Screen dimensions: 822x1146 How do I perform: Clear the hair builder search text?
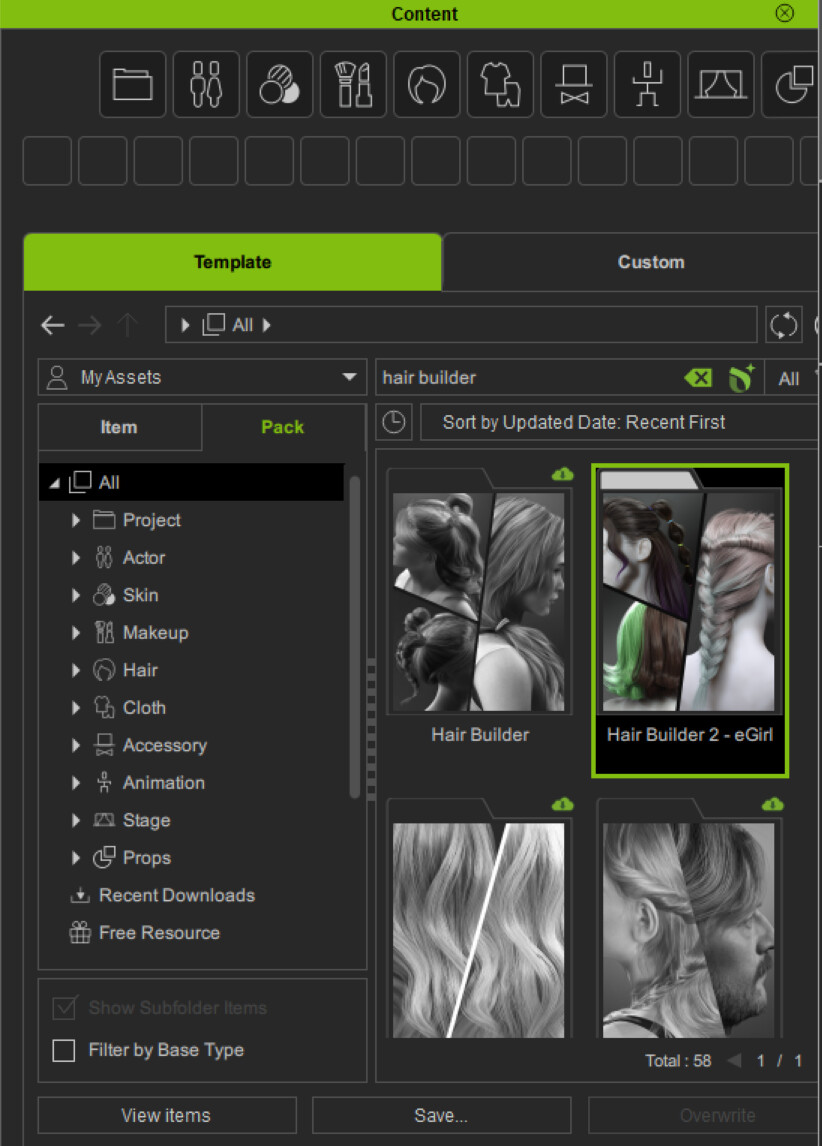[x=699, y=378]
